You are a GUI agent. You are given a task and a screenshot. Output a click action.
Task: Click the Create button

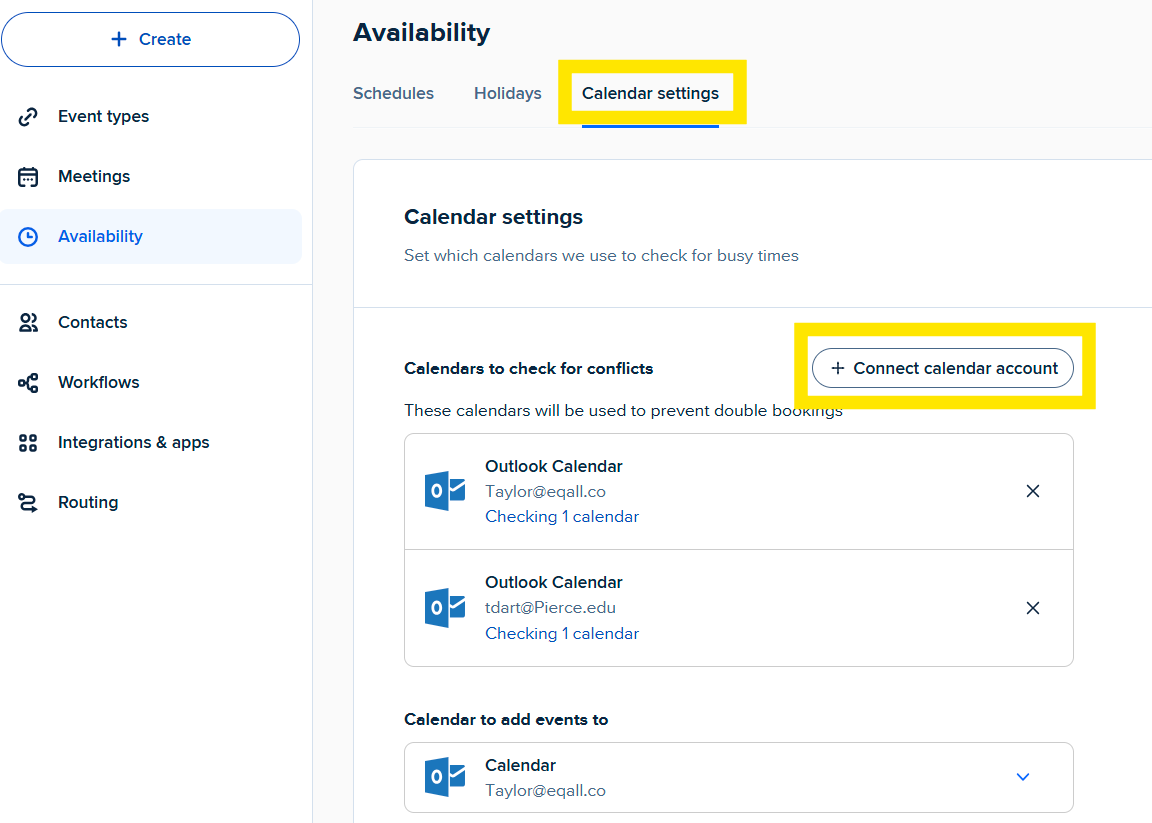click(151, 39)
